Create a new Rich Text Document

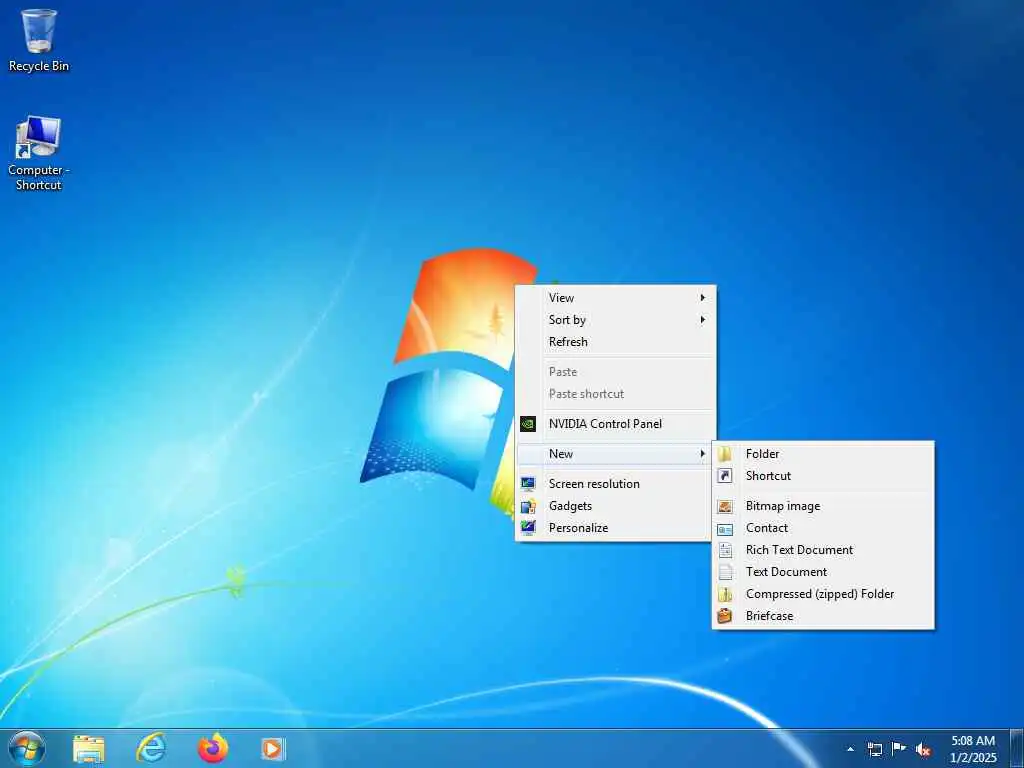click(823, 550)
